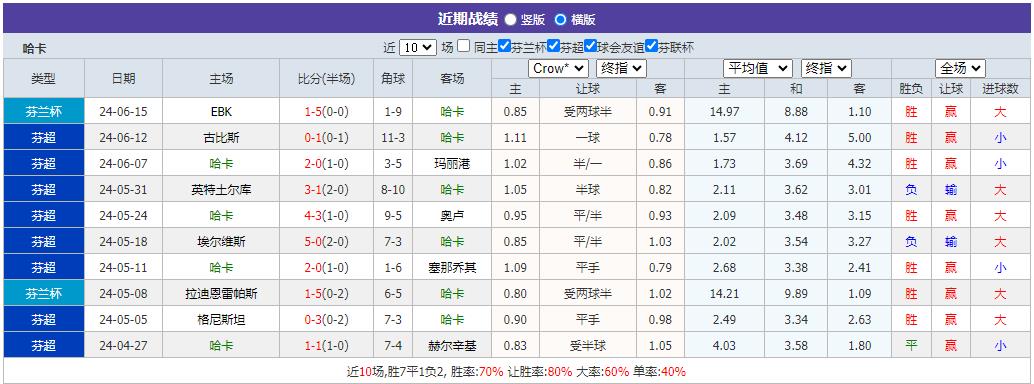This screenshot has height=384, width=1034.
Task: Open the 玛丽港 team link
Action: 452,164
